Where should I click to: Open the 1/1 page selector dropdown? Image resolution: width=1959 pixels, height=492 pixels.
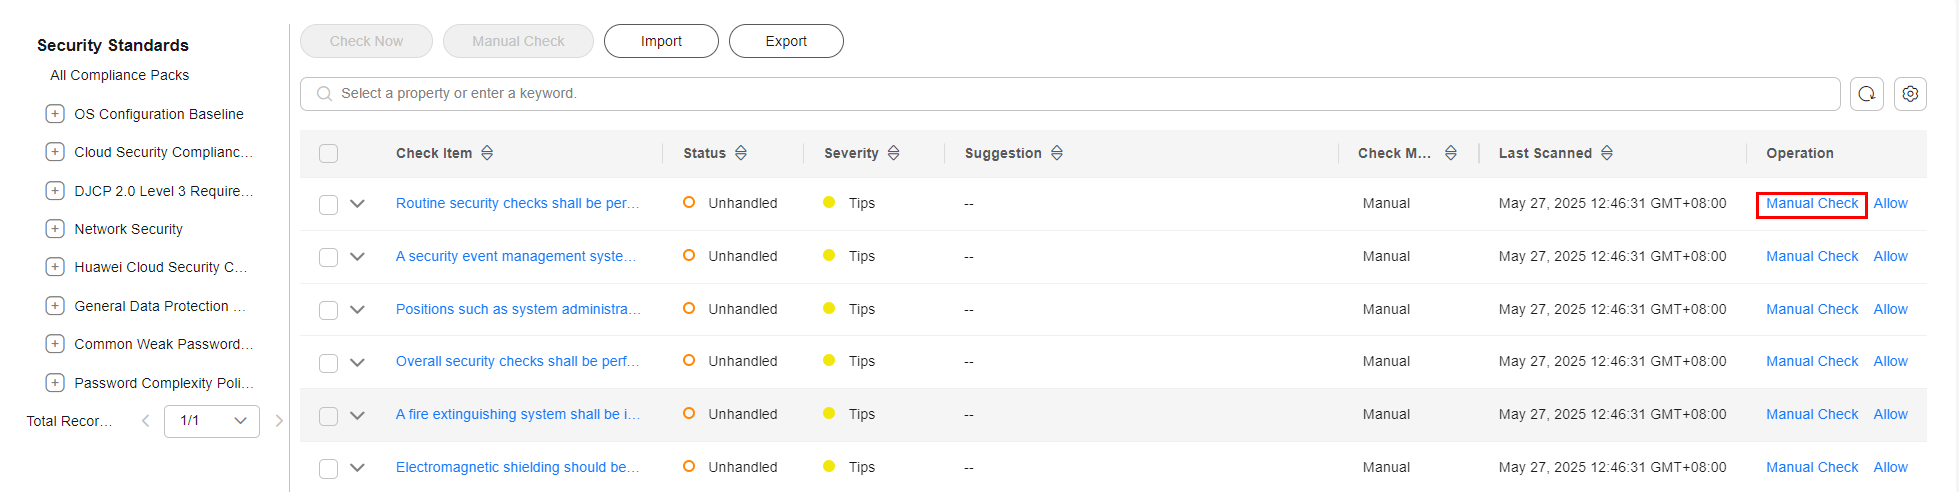click(212, 421)
